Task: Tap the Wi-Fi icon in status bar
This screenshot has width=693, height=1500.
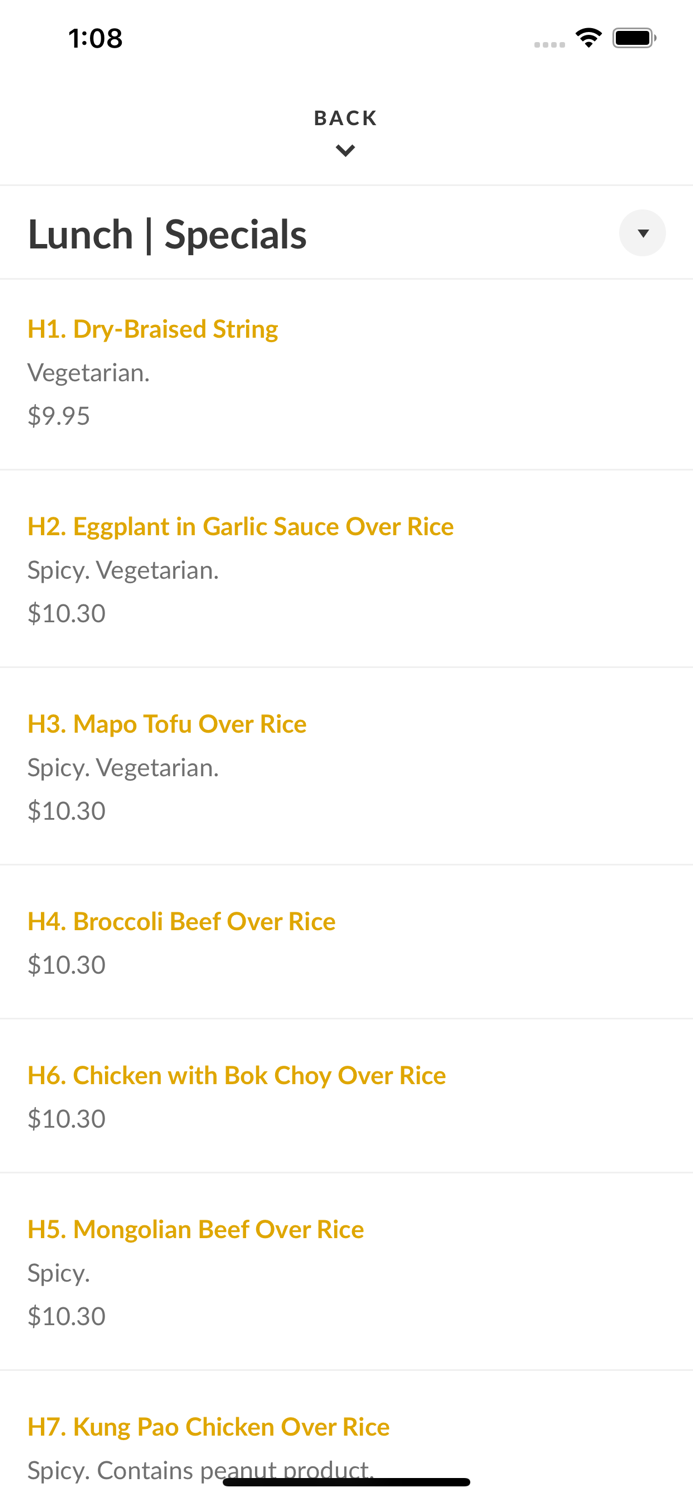Action: click(x=588, y=38)
